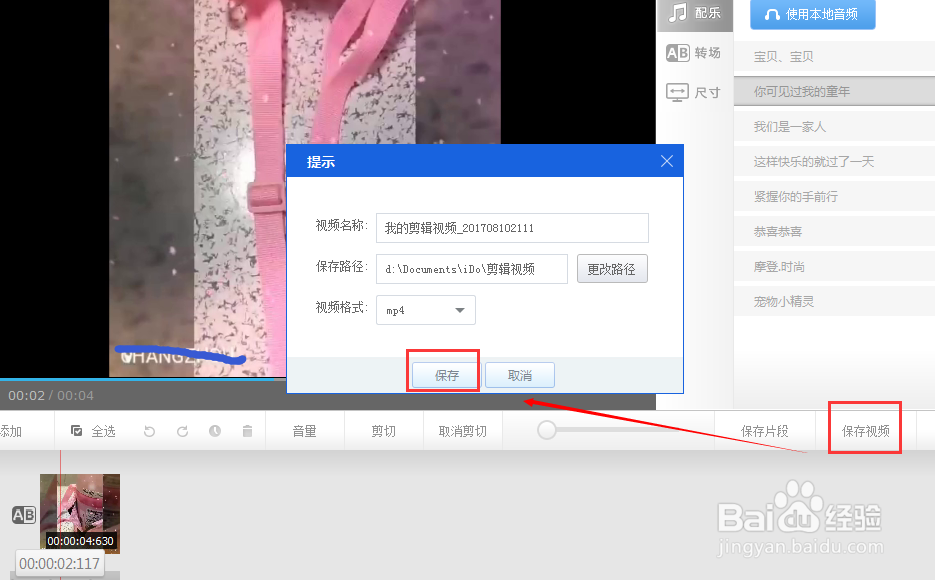The image size is (935, 580).
Task: Open the mp4 video format dropdown
Action: [x=425, y=311]
